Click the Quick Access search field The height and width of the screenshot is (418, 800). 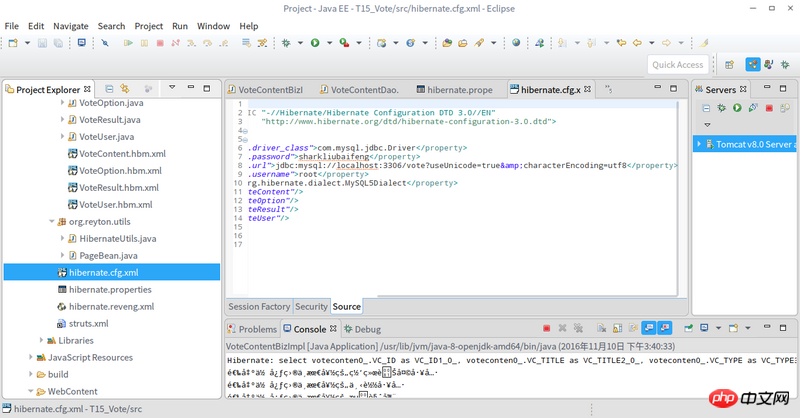pyautogui.click(x=678, y=64)
